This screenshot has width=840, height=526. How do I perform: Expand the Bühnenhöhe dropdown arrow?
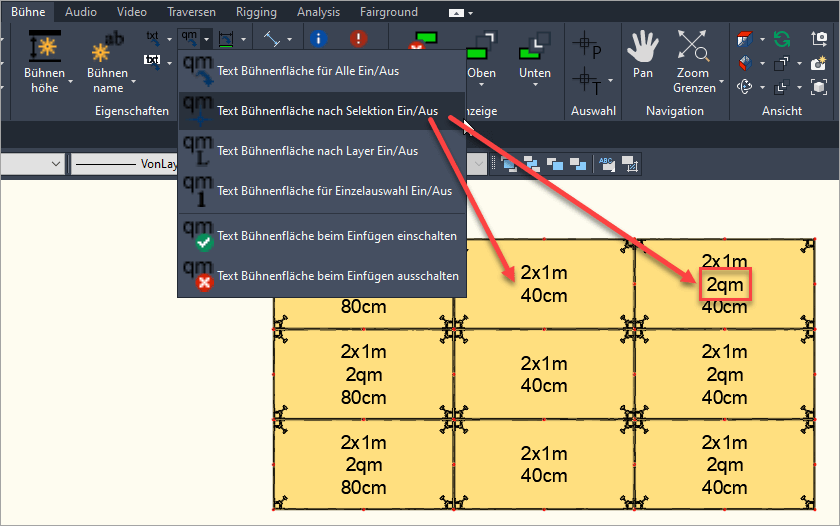pyautogui.click(x=71, y=81)
